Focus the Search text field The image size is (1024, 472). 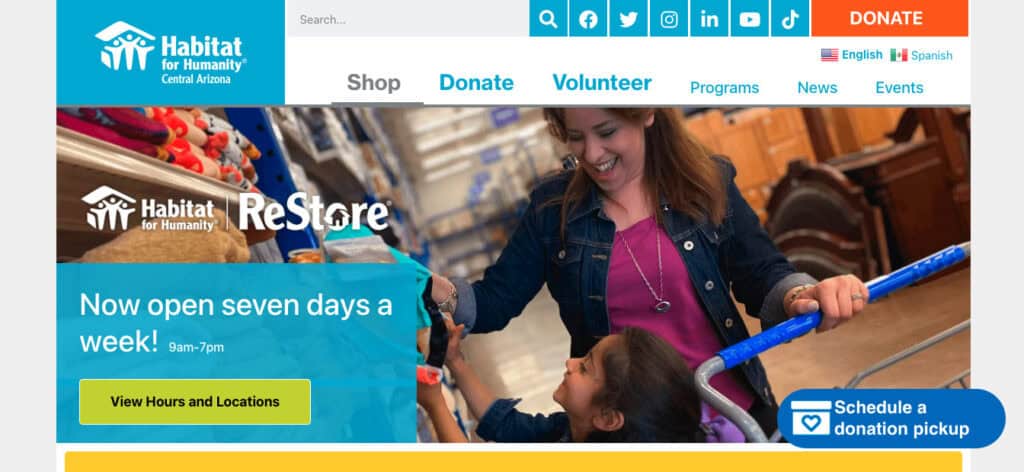[408, 19]
